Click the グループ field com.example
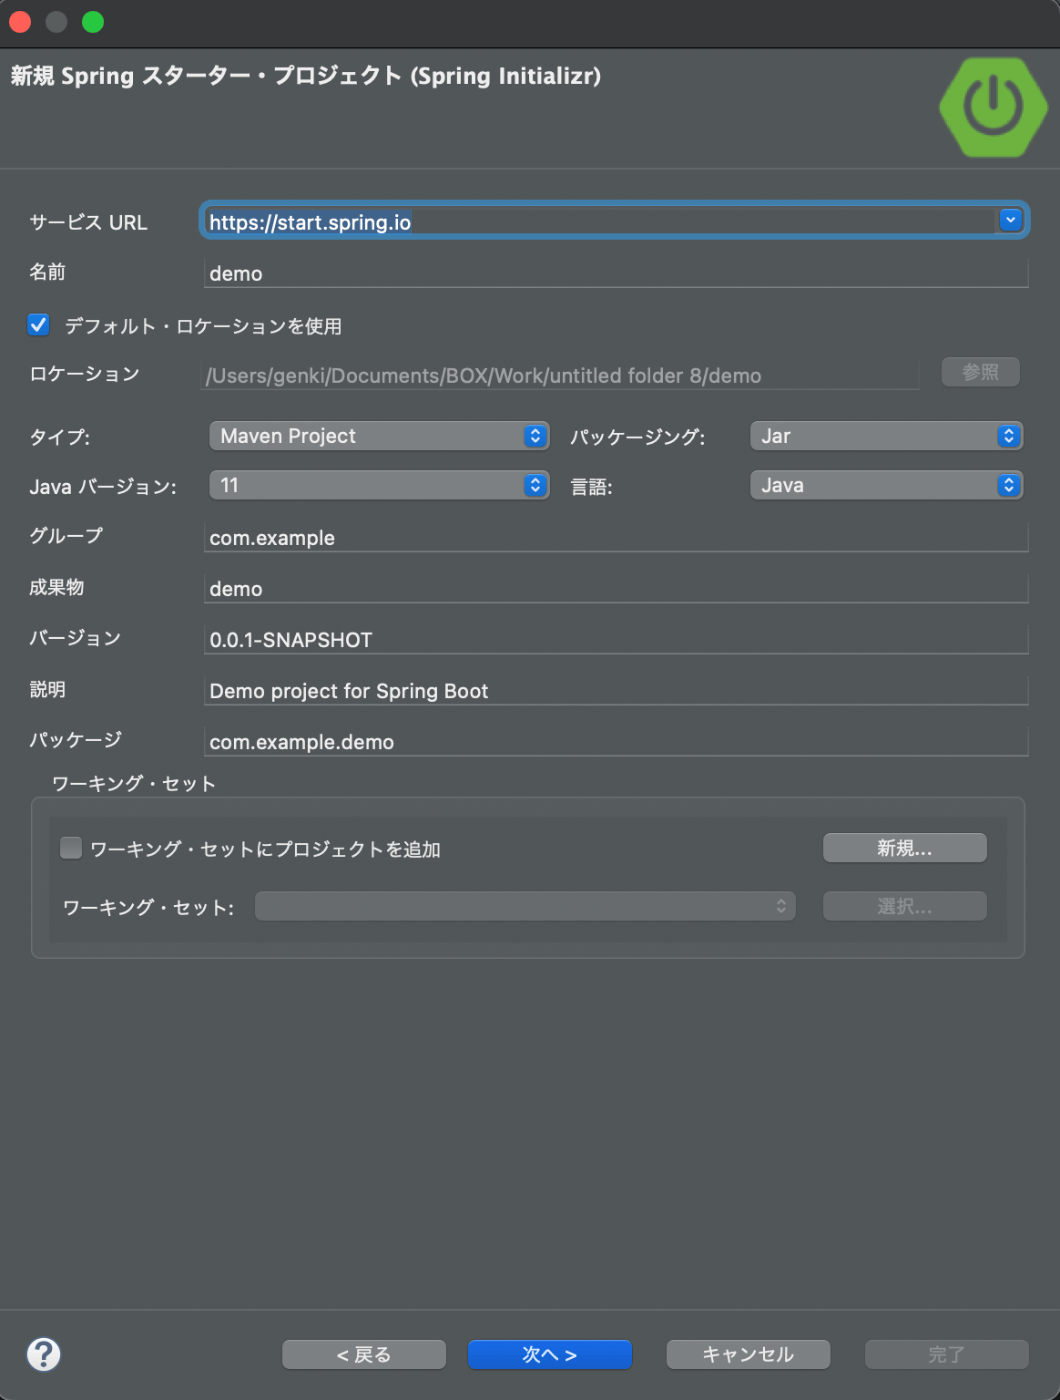The height and width of the screenshot is (1400, 1060). click(x=616, y=537)
